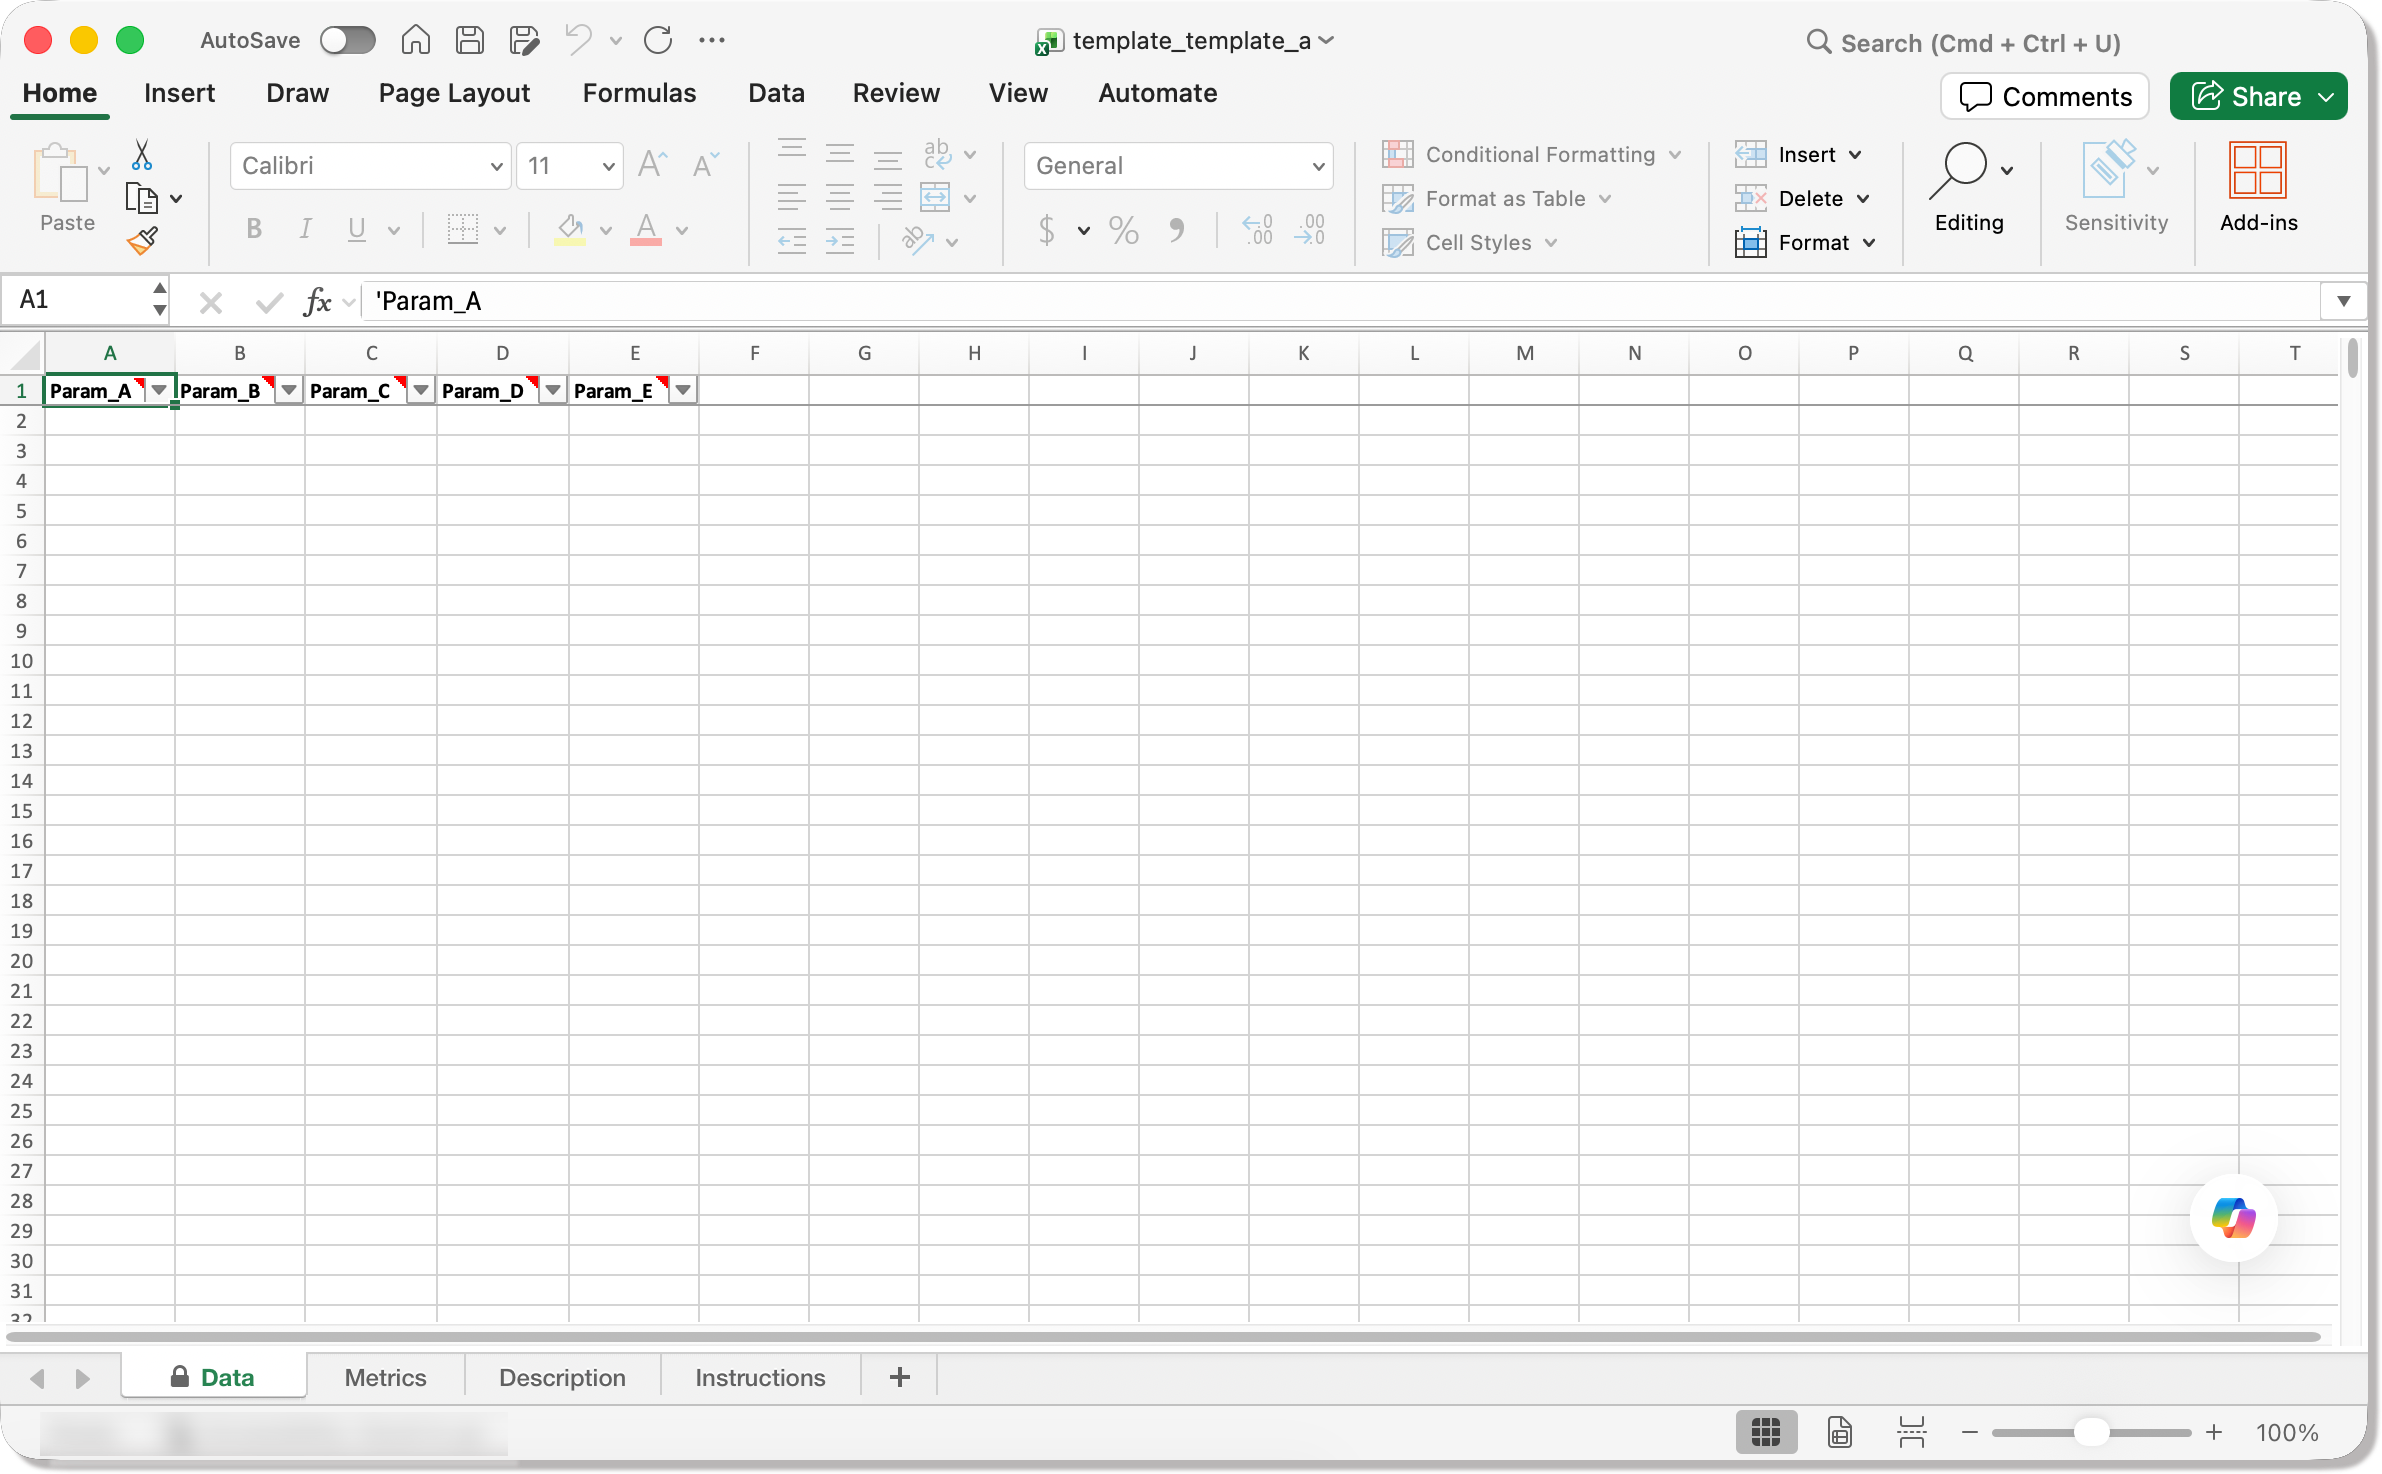
Task: Click the Save As icon with pencil
Action: (x=524, y=40)
